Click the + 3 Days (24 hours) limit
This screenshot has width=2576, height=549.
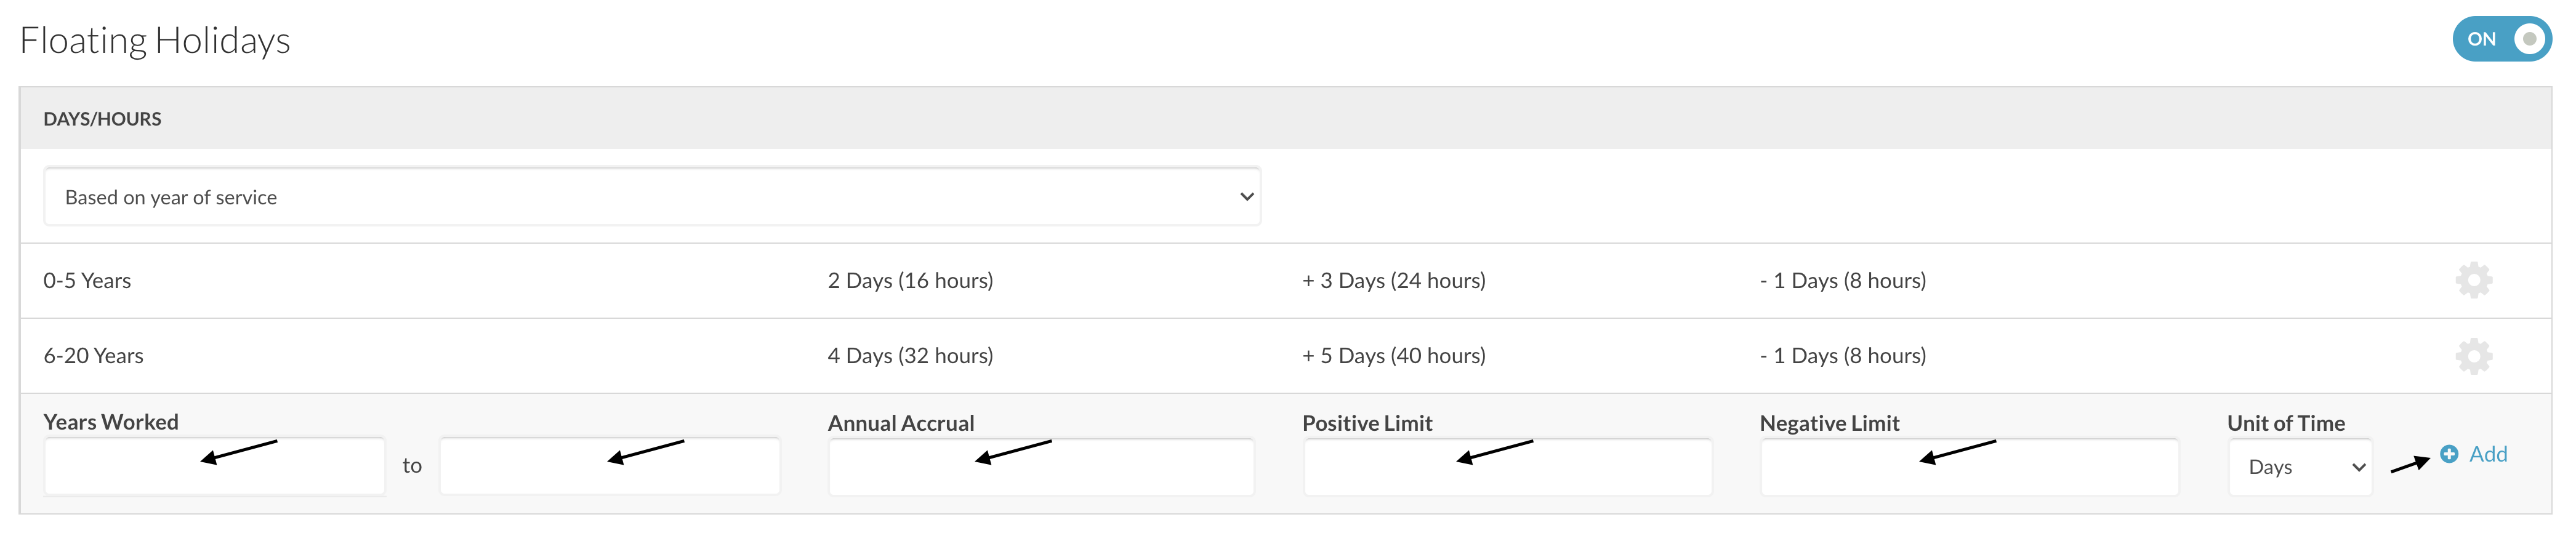tap(1394, 281)
